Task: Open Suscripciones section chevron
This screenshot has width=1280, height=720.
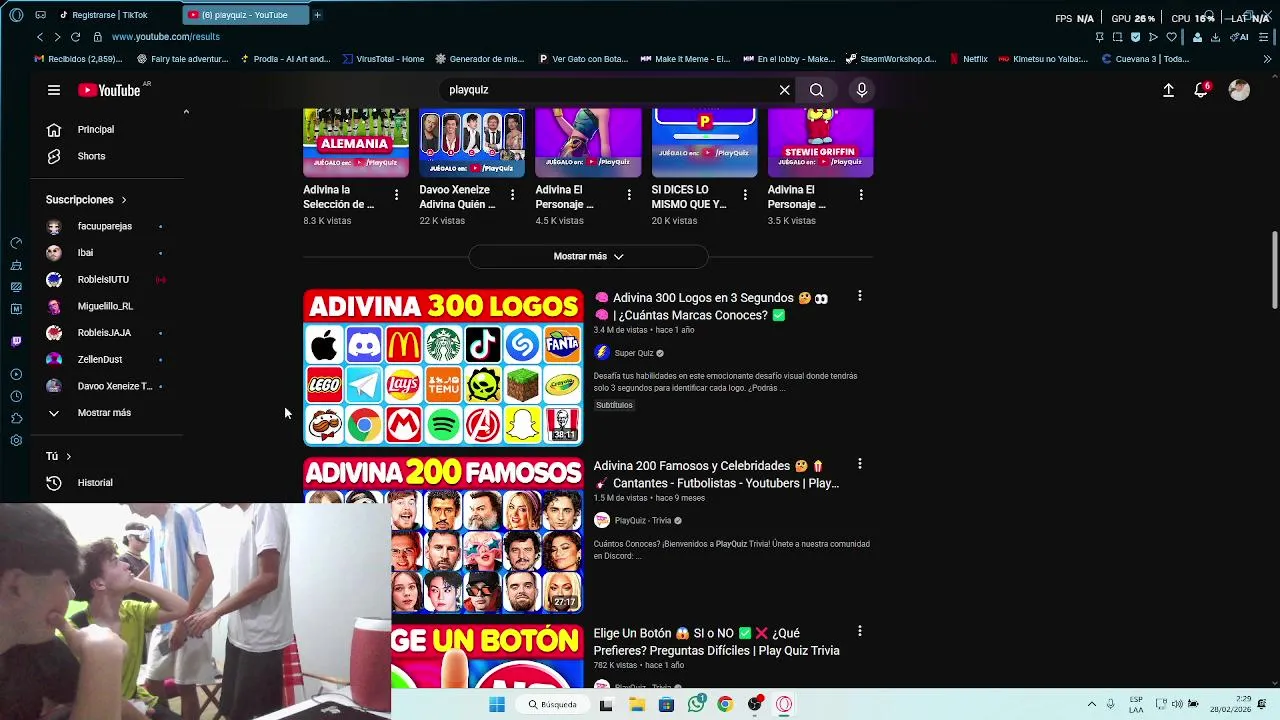Action: click(x=123, y=200)
